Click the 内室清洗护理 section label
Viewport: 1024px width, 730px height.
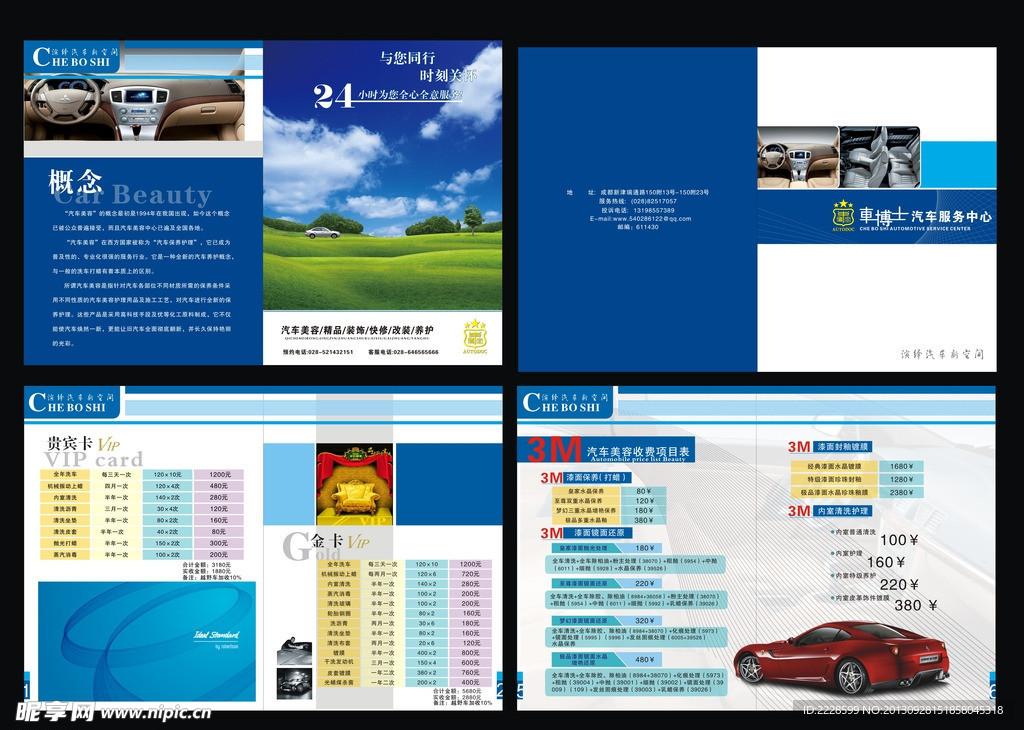point(842,511)
